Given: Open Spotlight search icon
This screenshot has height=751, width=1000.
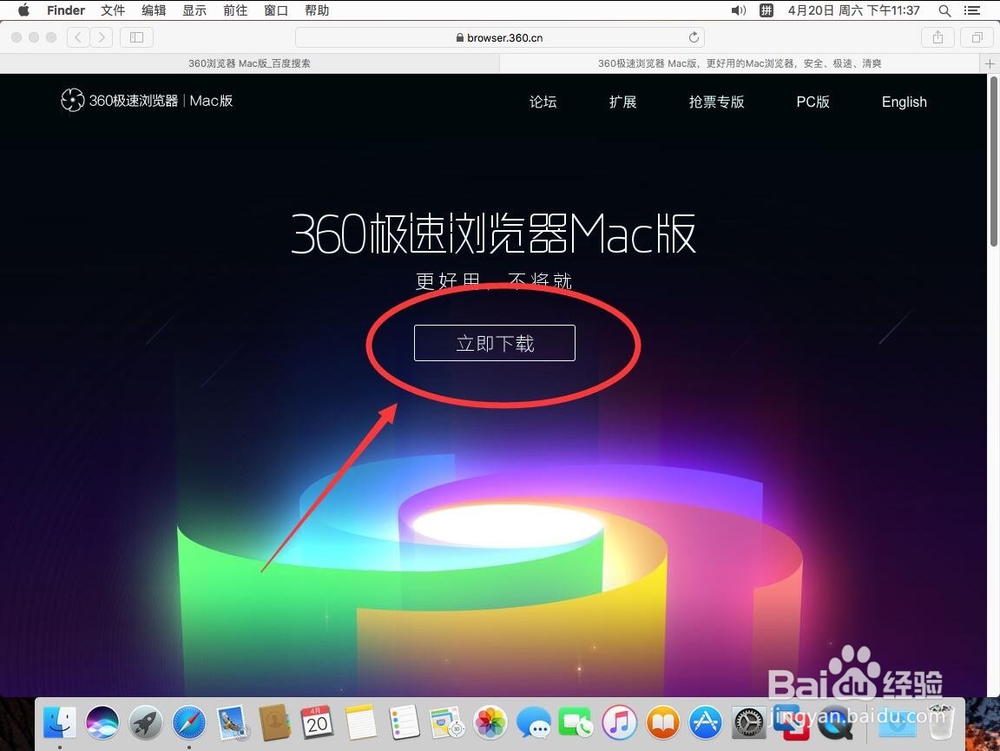Looking at the screenshot, I should 945,10.
